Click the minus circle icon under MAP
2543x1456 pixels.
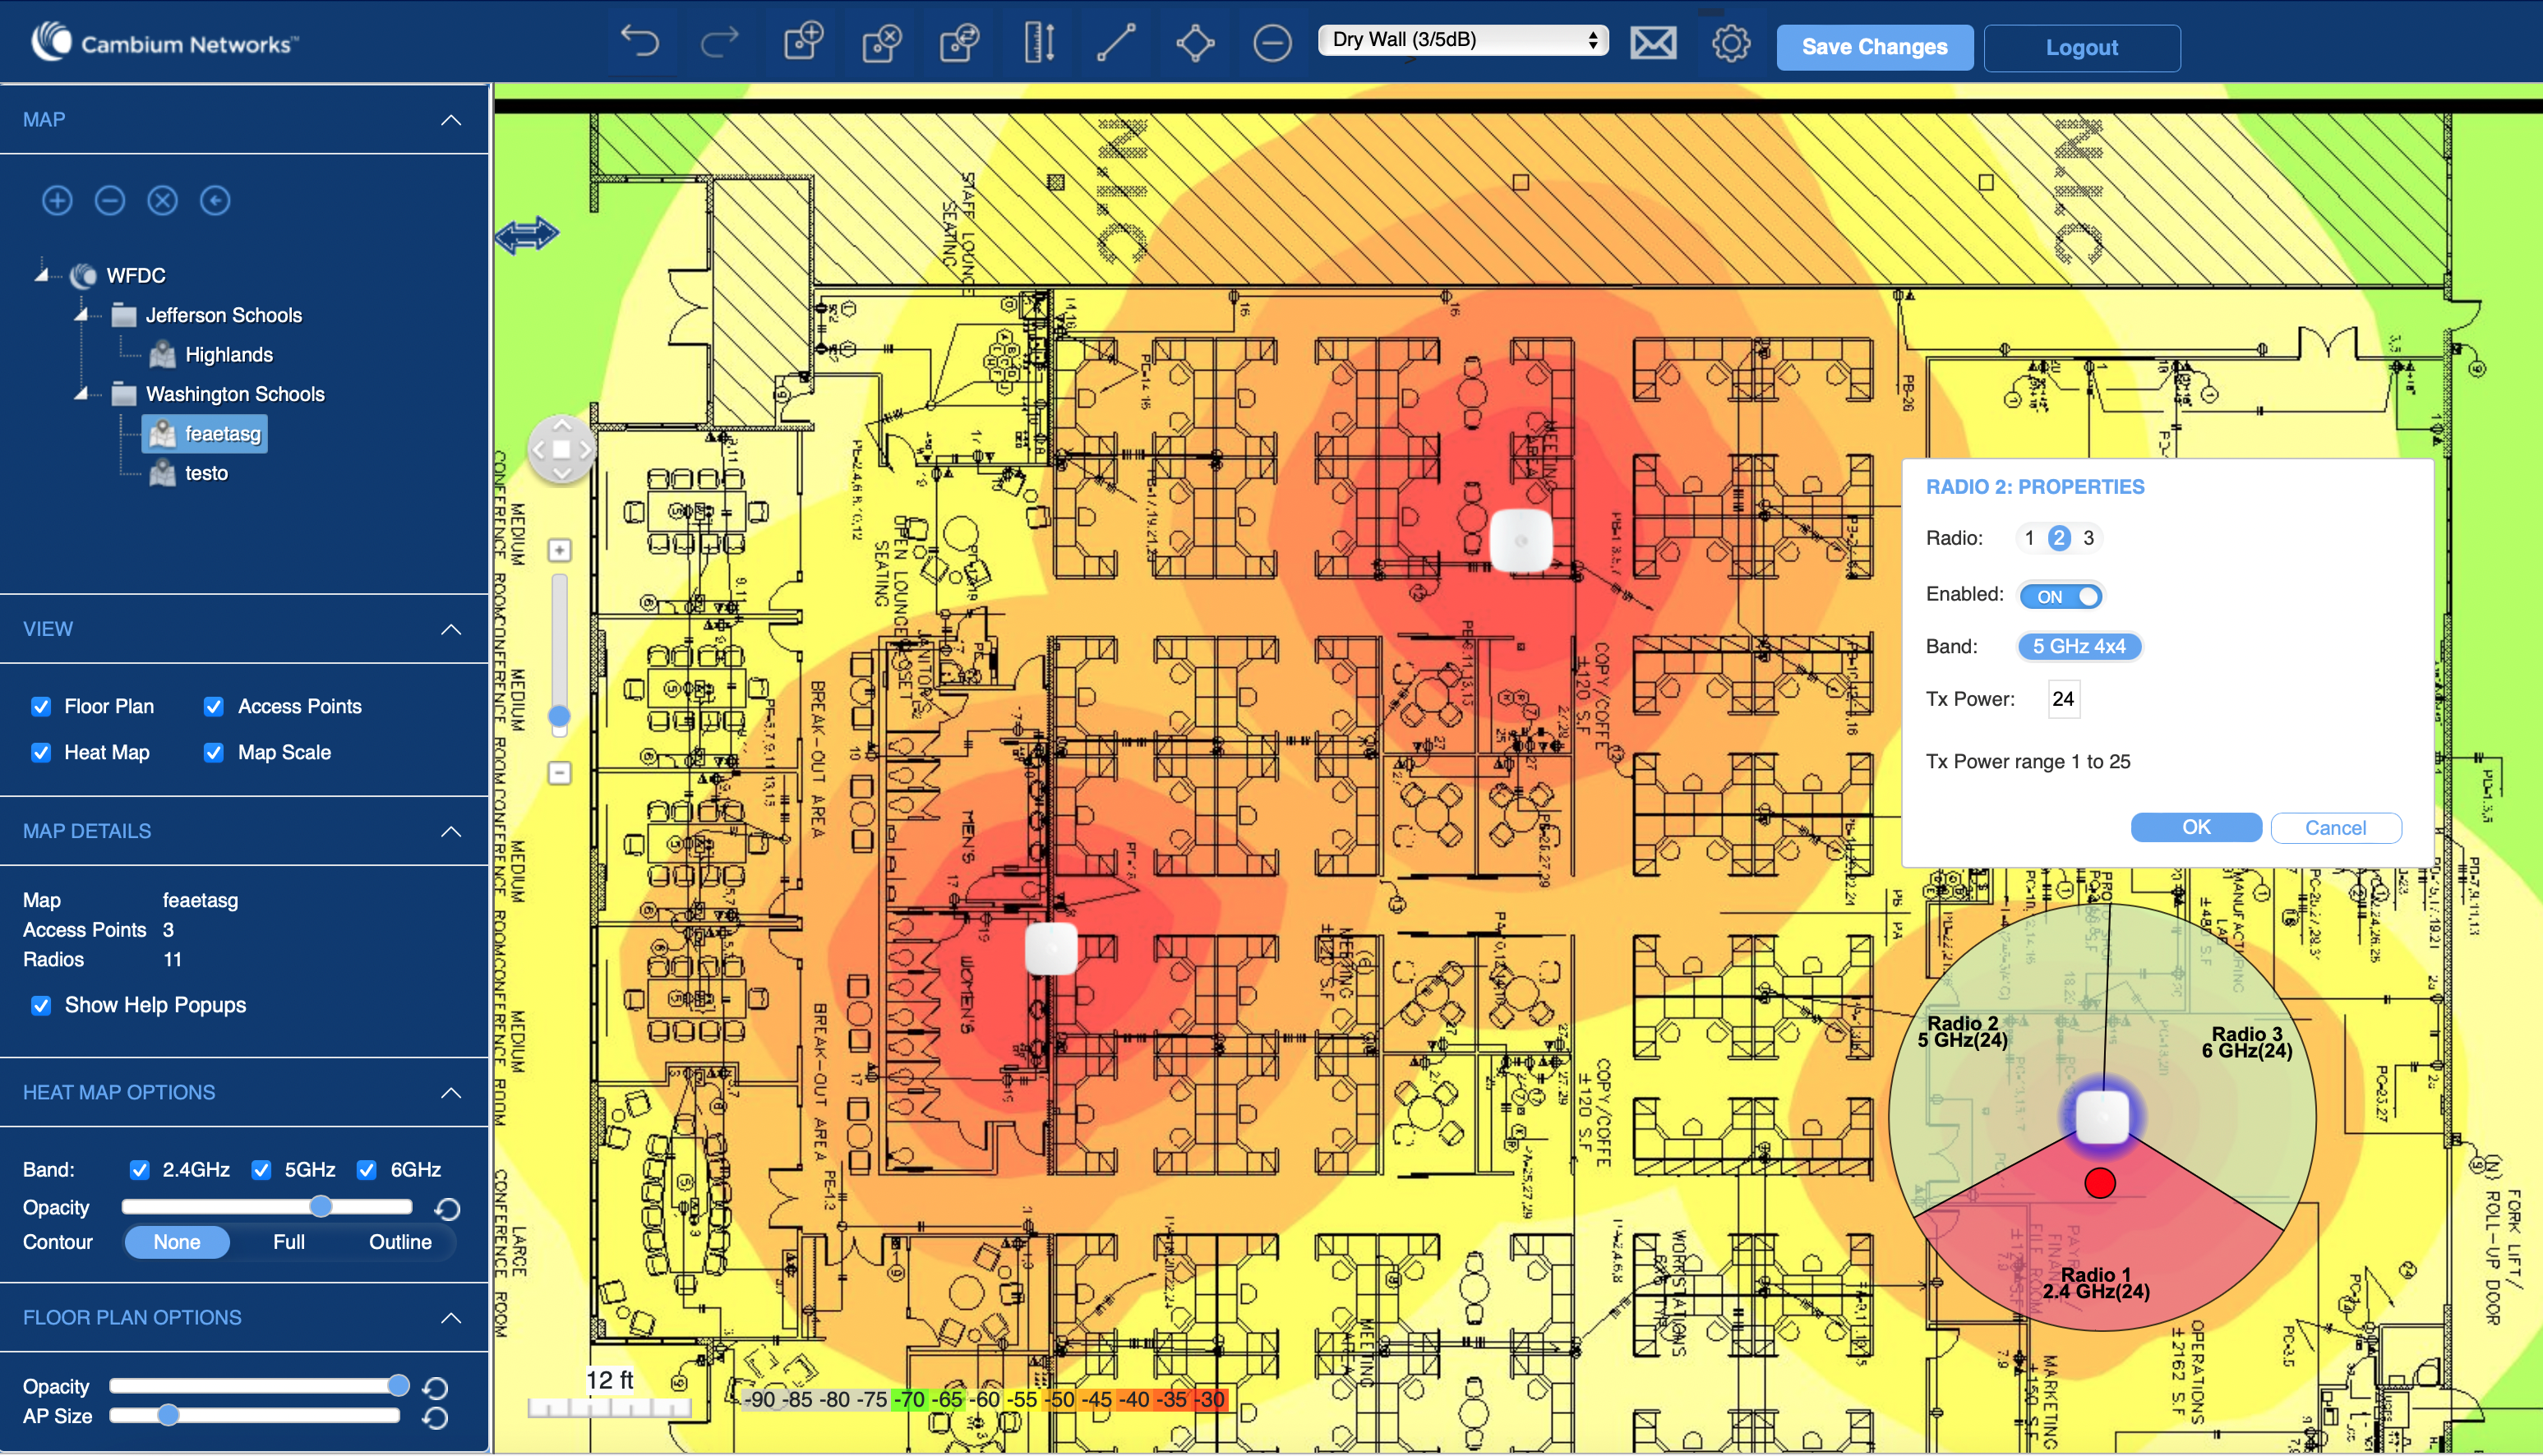coord(110,201)
